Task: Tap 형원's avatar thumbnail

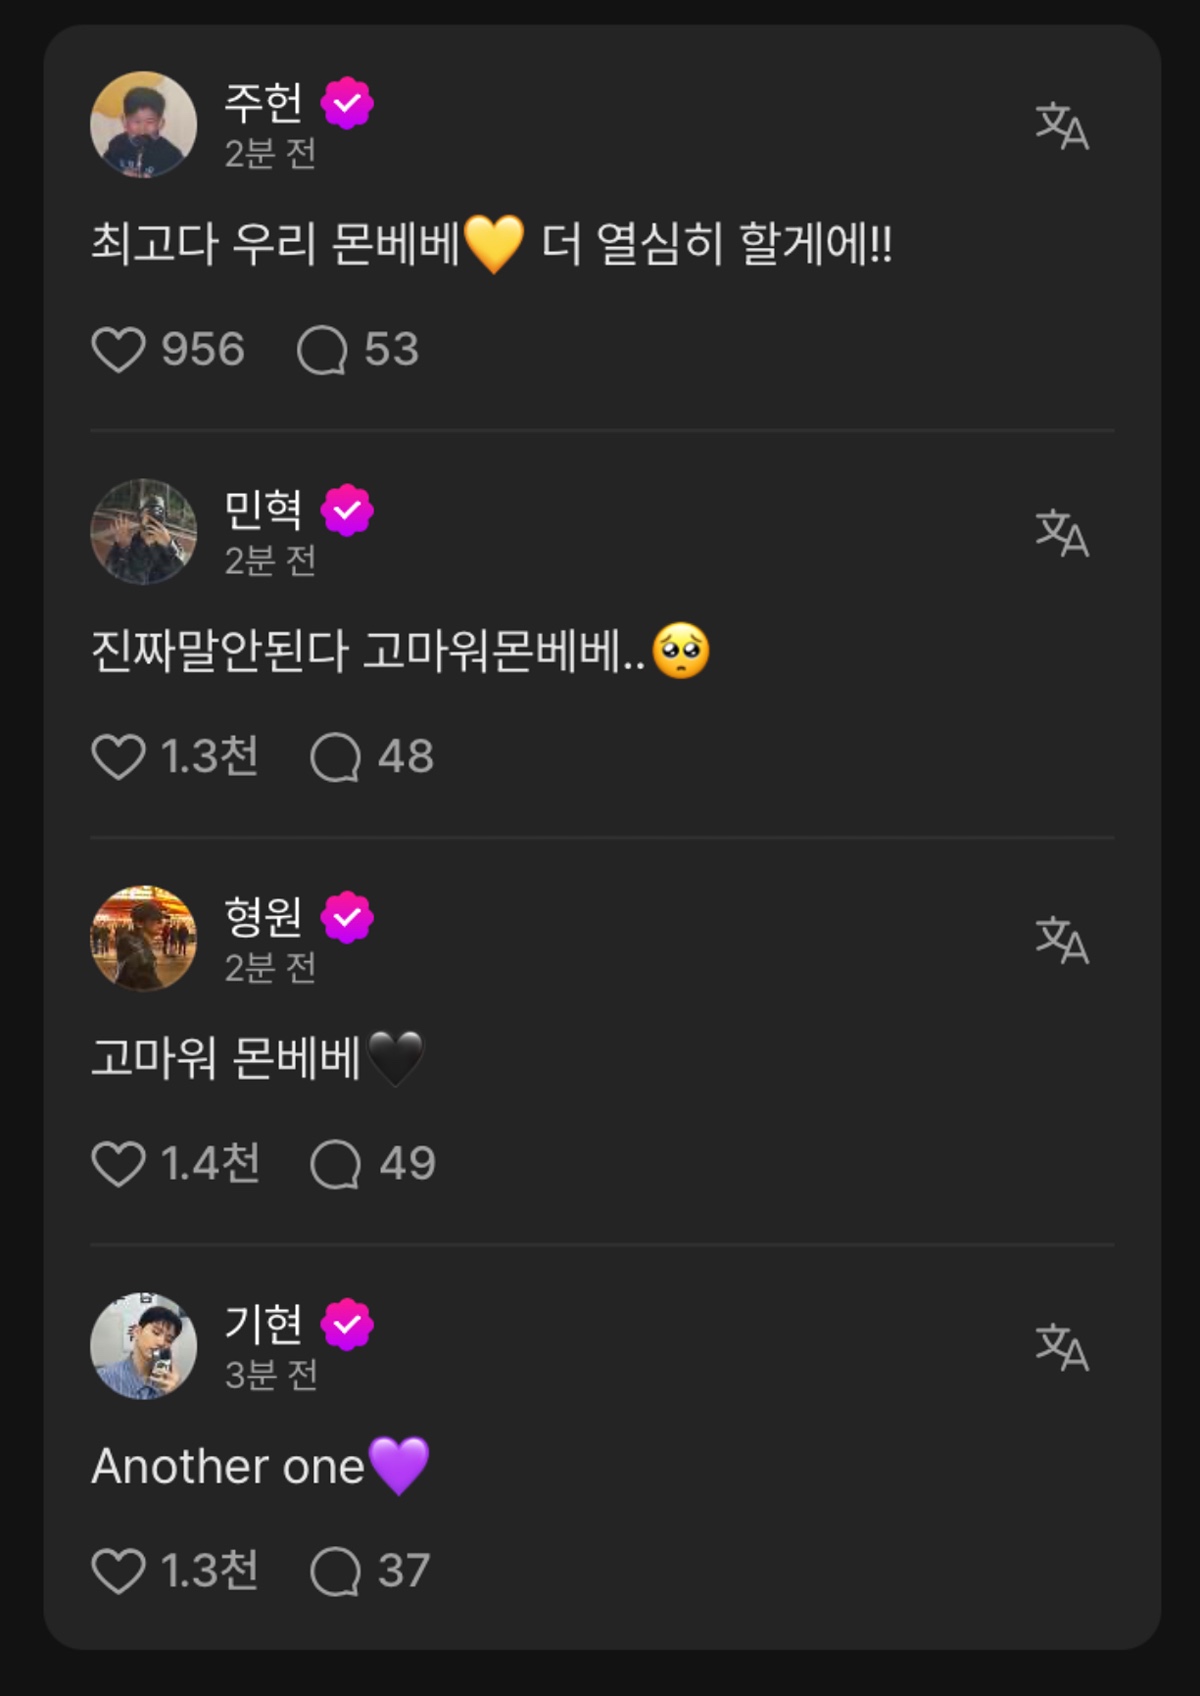Action: 143,938
